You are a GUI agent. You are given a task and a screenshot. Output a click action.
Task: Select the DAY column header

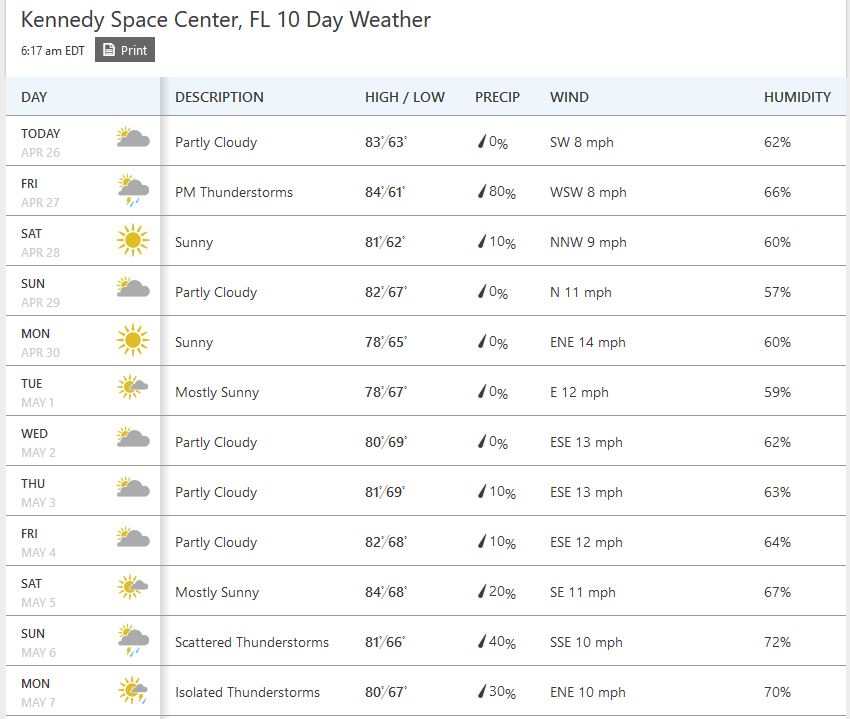pos(34,97)
